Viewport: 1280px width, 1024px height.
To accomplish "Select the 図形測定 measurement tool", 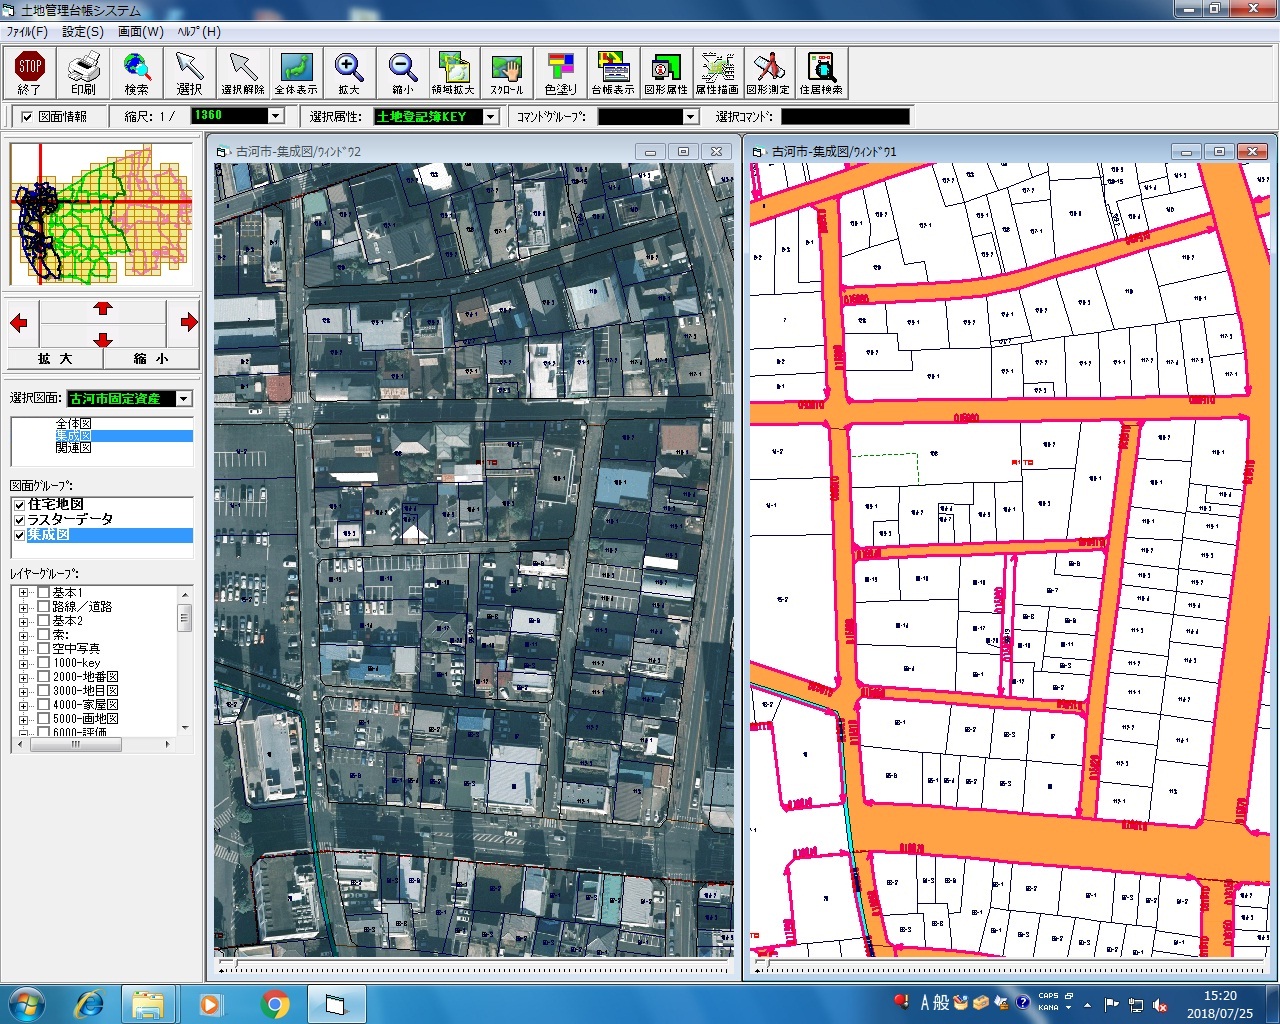I will click(x=768, y=73).
